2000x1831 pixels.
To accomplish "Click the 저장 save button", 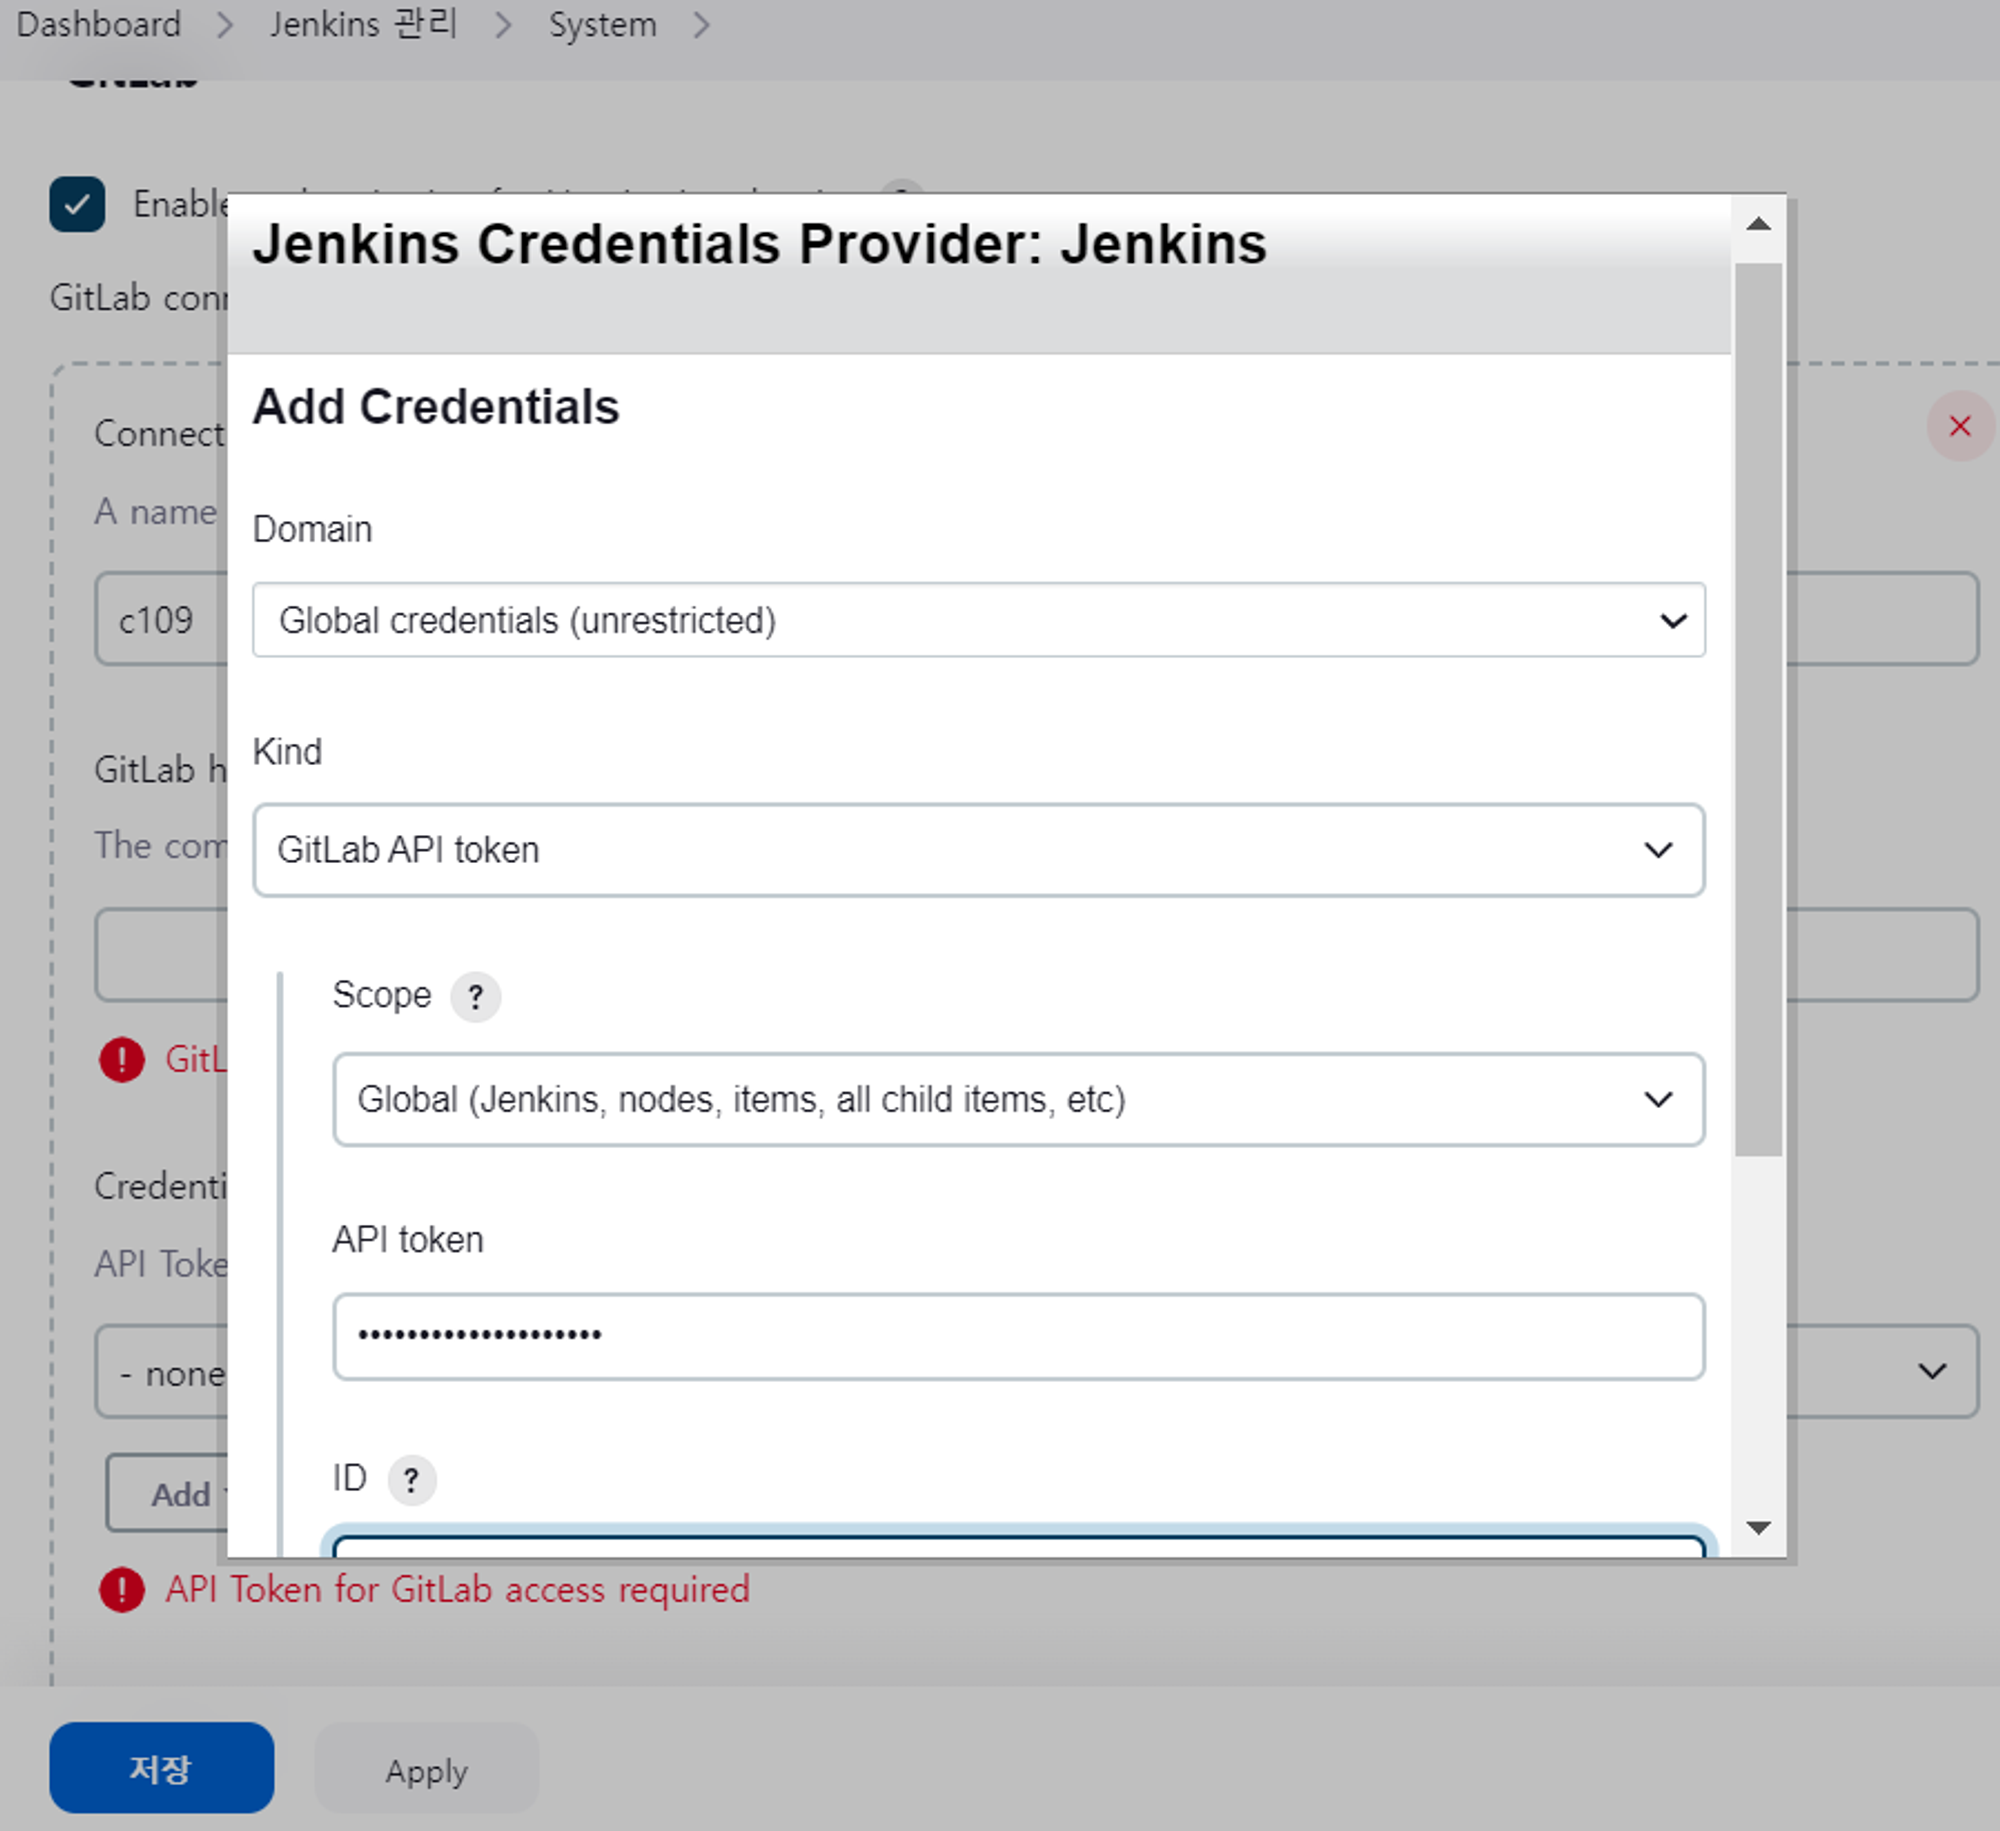I will (161, 1768).
